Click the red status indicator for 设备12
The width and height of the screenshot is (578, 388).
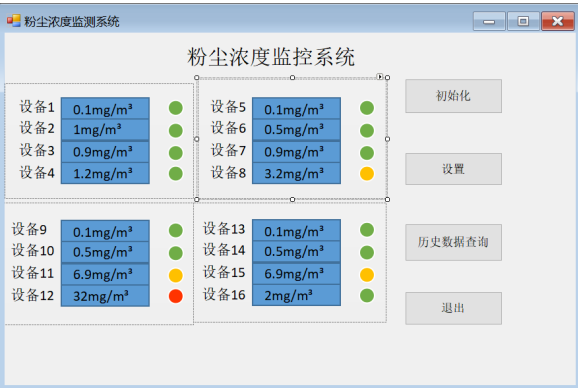[x=175, y=296]
